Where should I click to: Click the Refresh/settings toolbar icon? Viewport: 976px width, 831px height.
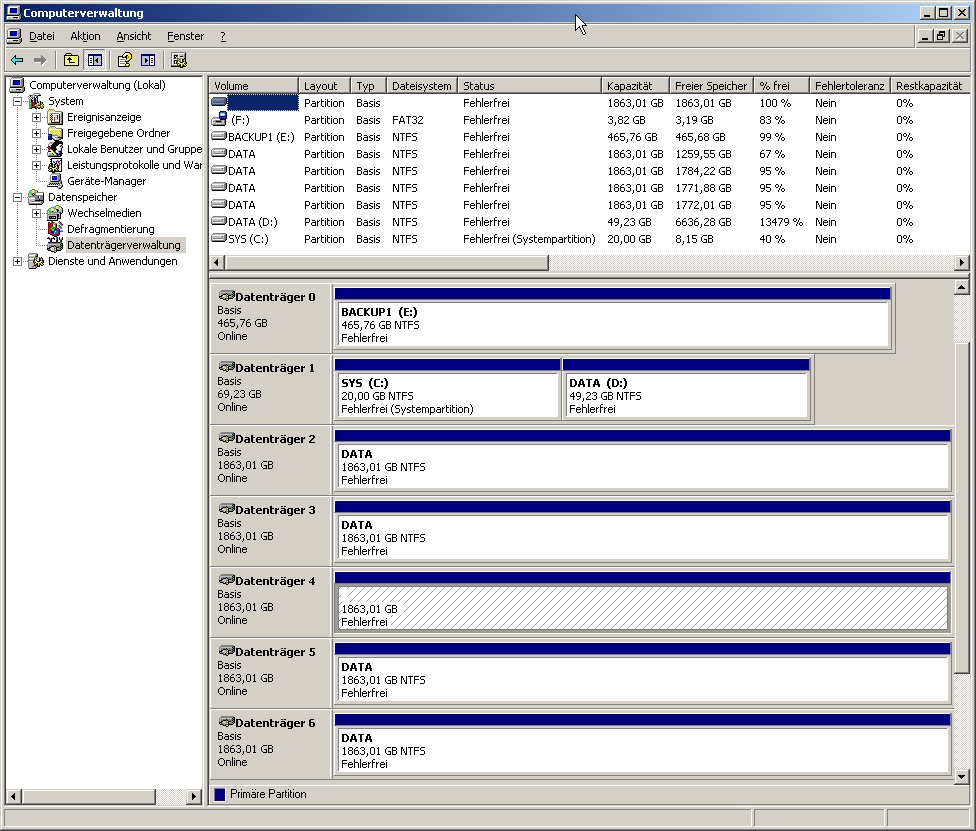[x=179, y=60]
